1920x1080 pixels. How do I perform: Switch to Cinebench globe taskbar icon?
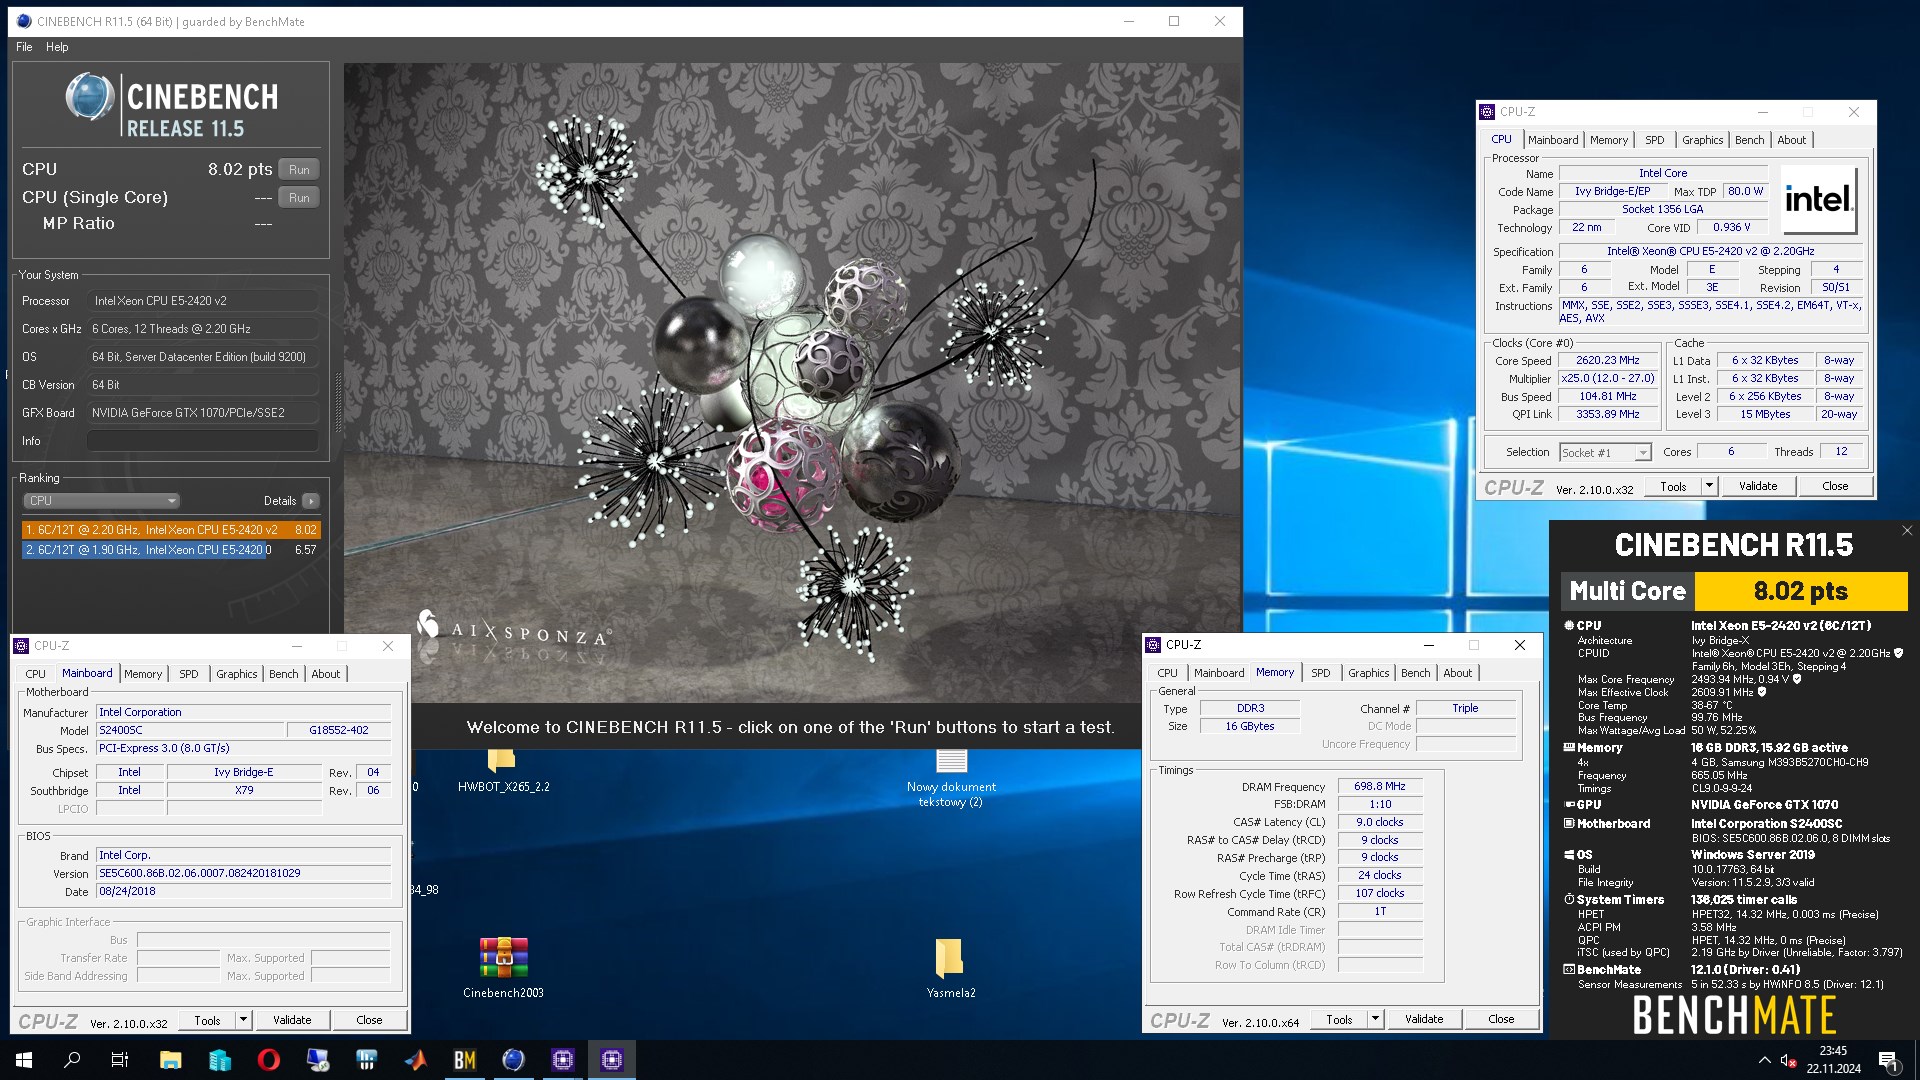point(513,1060)
